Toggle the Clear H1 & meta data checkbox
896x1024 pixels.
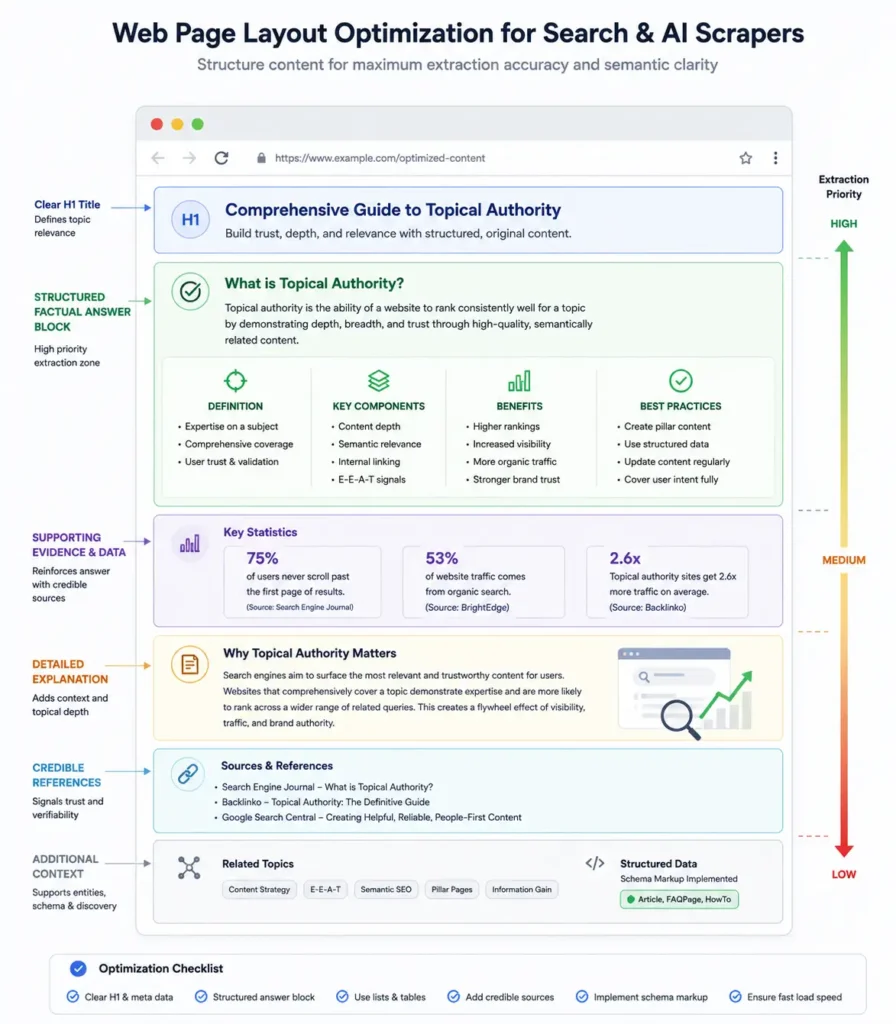click(x=72, y=997)
